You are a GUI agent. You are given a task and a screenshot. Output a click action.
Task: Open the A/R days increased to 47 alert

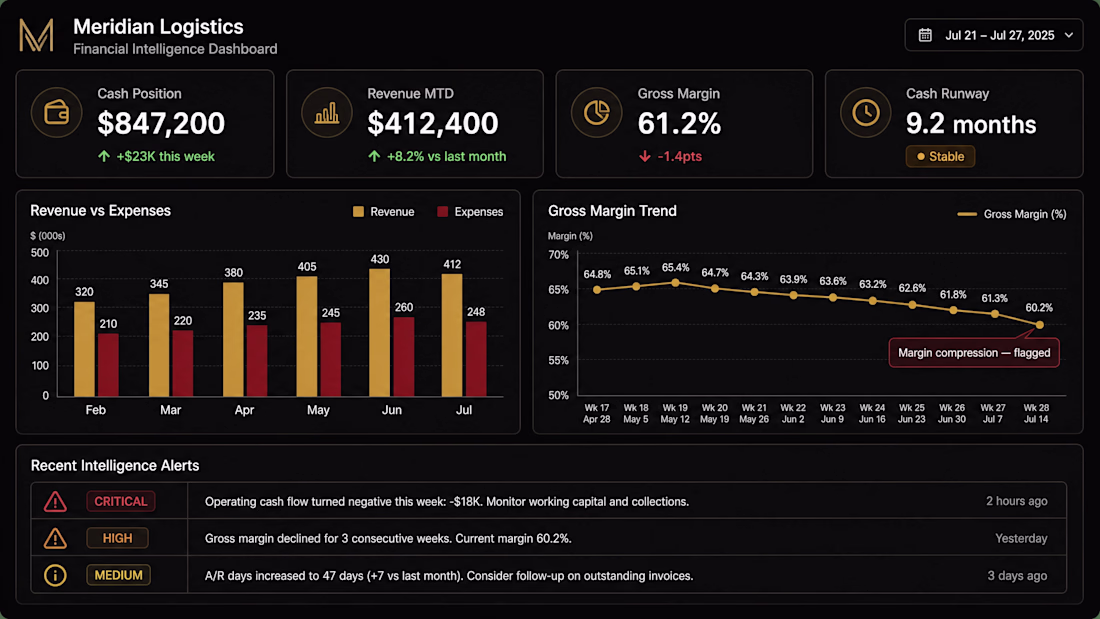coord(549,575)
